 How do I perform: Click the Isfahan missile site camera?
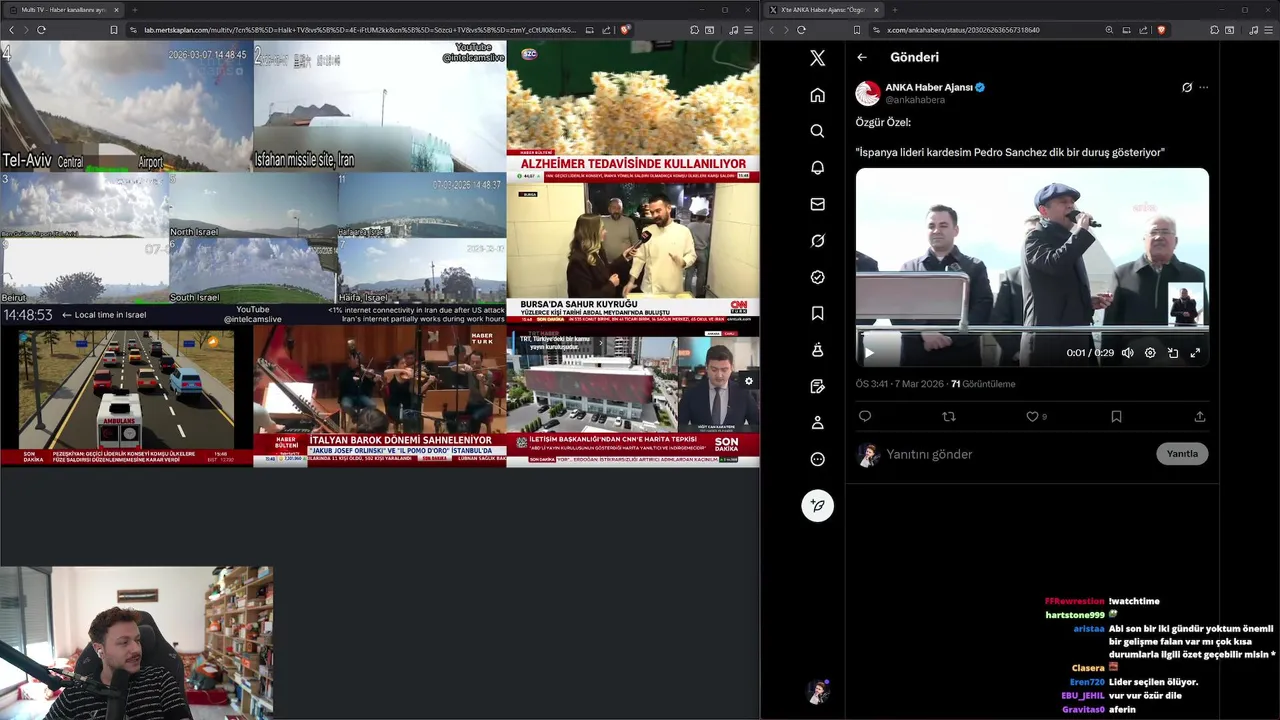[380, 106]
